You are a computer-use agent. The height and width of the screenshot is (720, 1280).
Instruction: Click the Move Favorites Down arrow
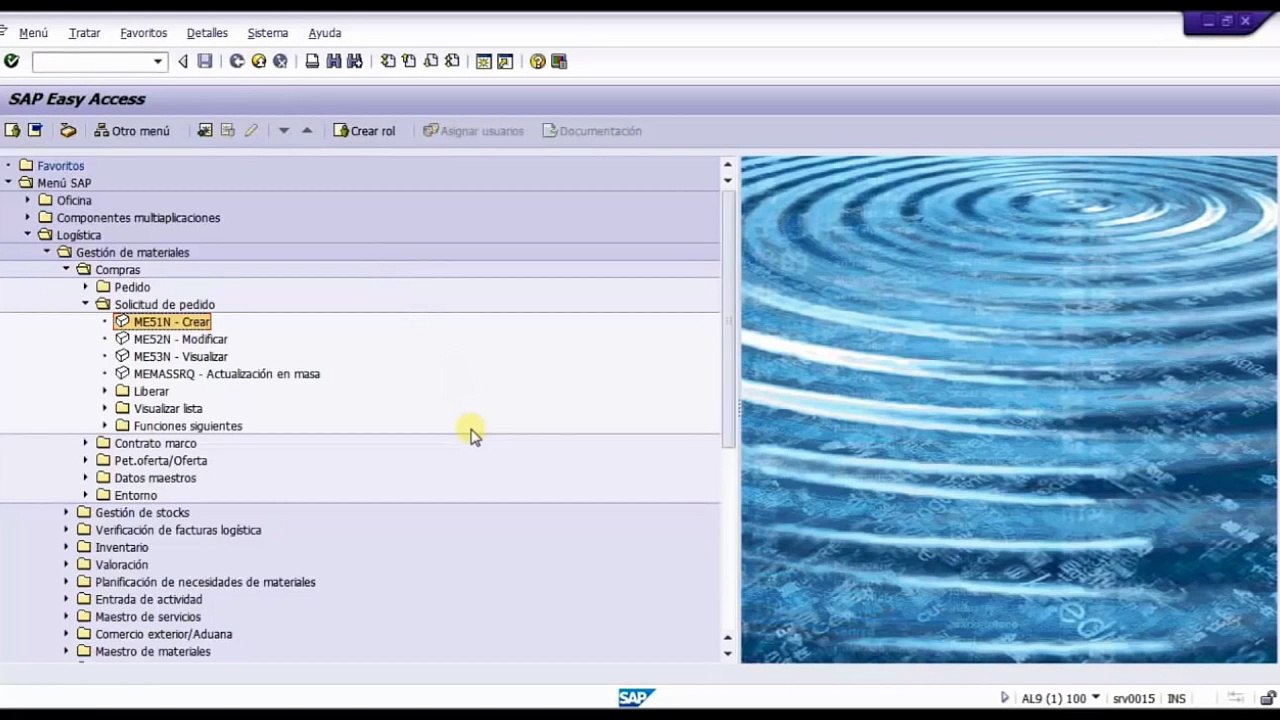(284, 131)
